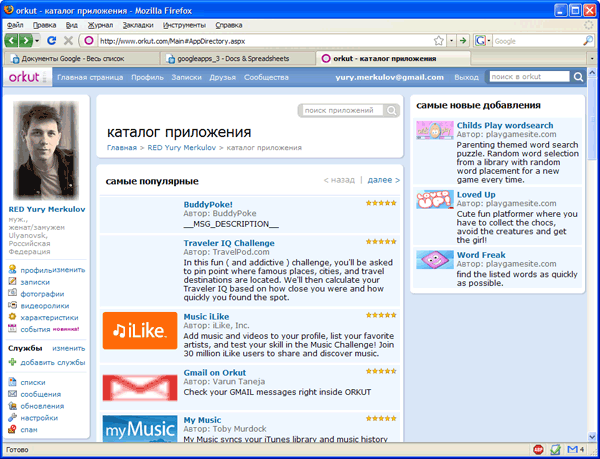Switch to Документы Google tab
This screenshot has height=459, width=600.
pyautogui.click(x=80, y=59)
